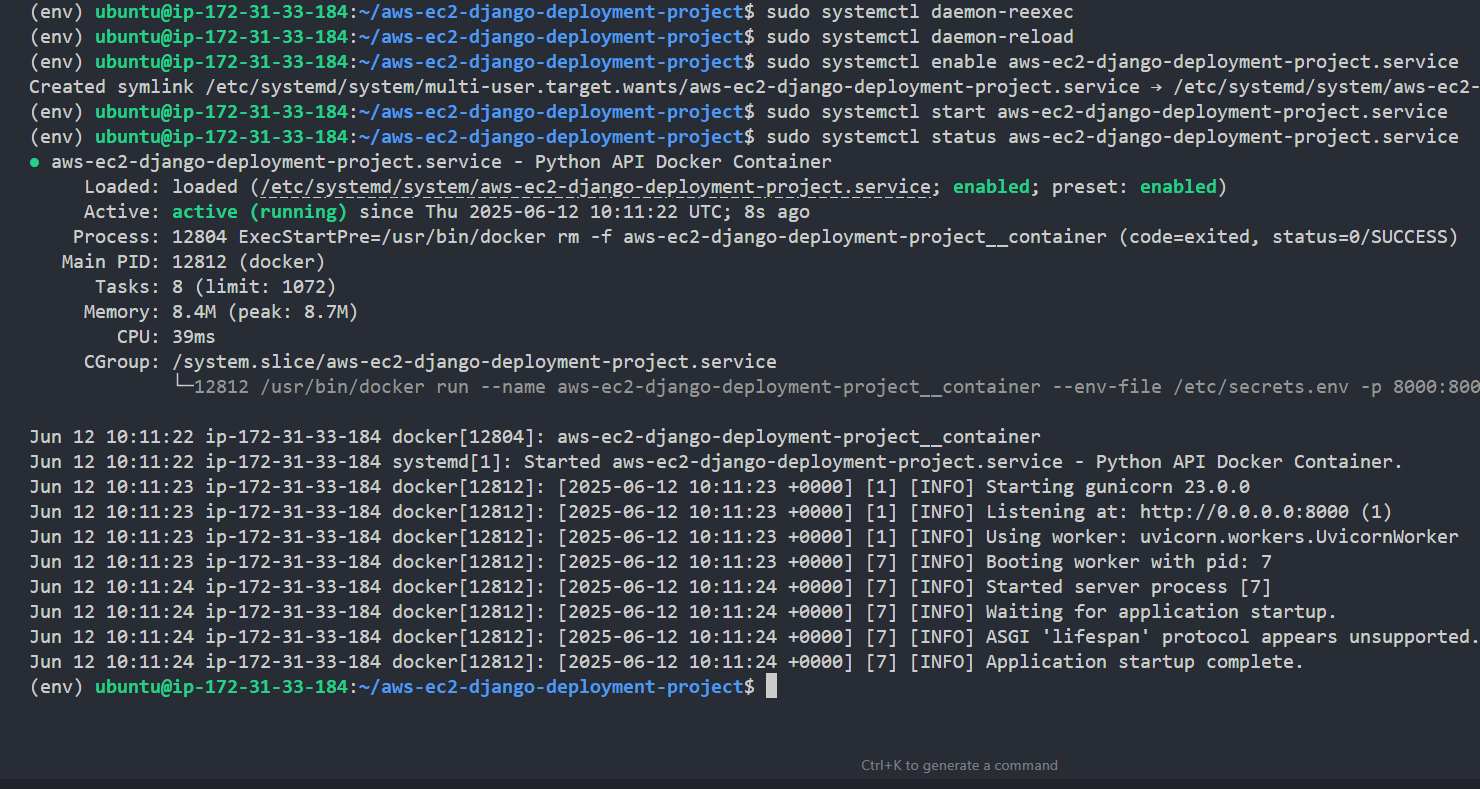Screen dimensions: 1480x789
Task: Click the Main PID value '12812 (docker)'
Action: [248, 262]
